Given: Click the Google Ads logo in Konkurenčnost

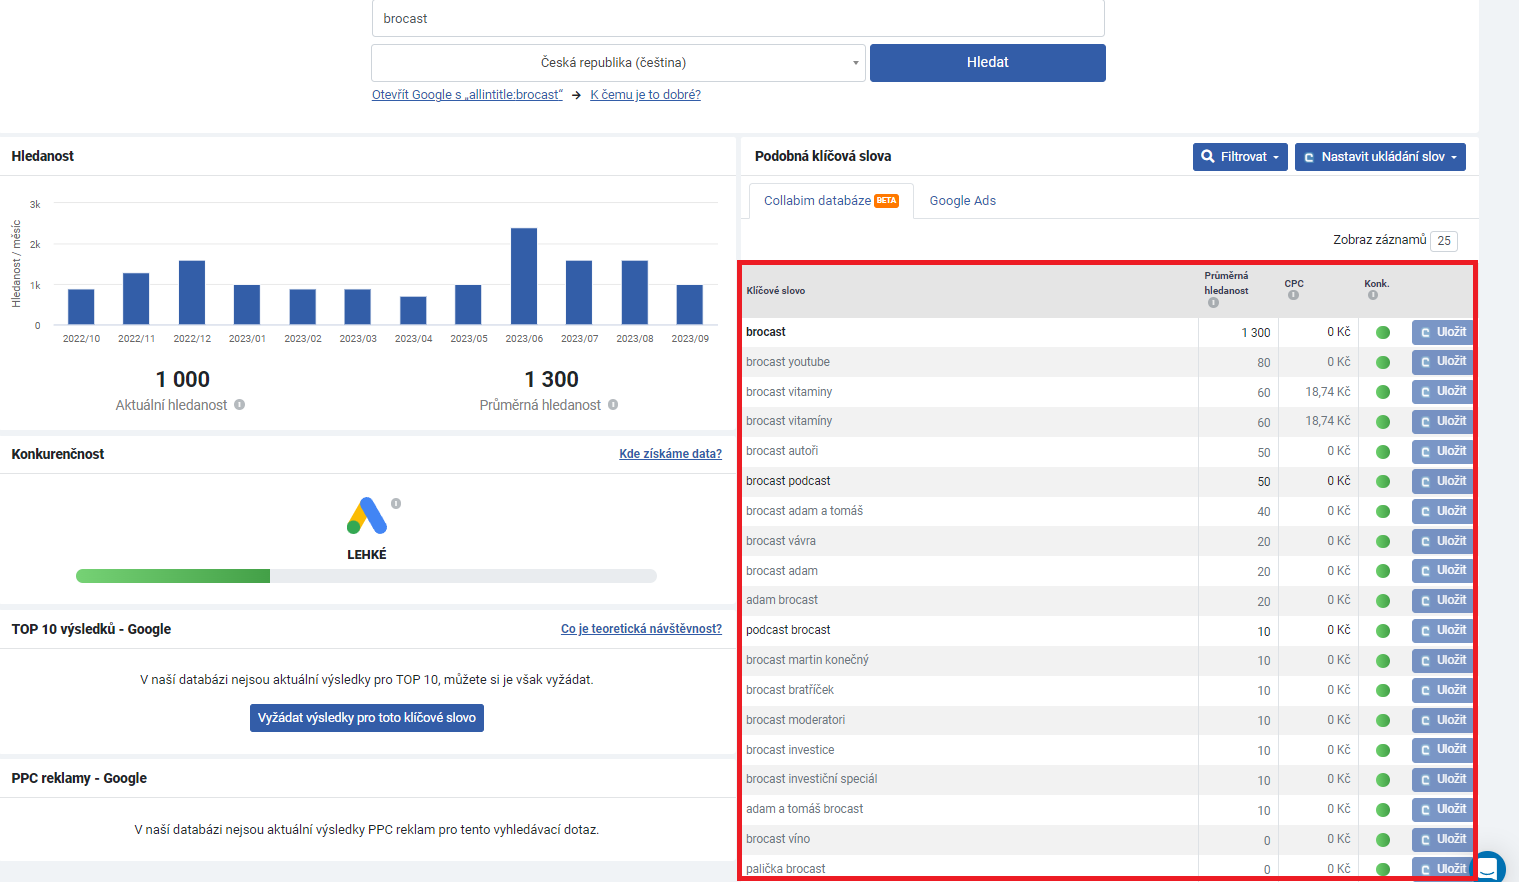Looking at the screenshot, I should (367, 516).
